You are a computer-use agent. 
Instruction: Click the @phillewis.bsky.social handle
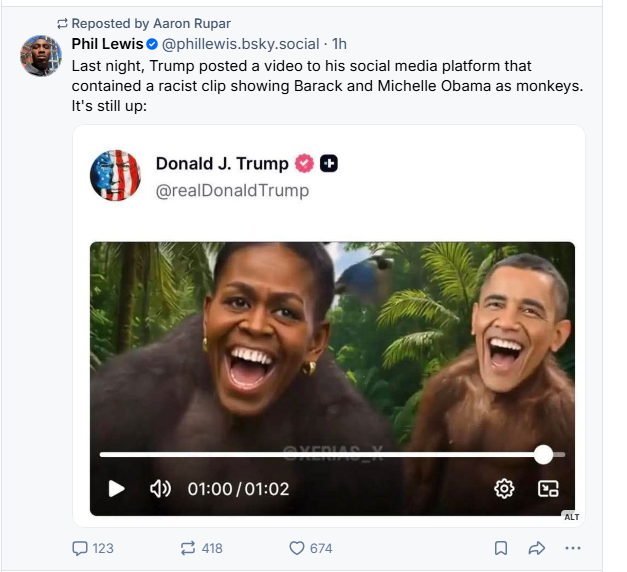point(241,44)
